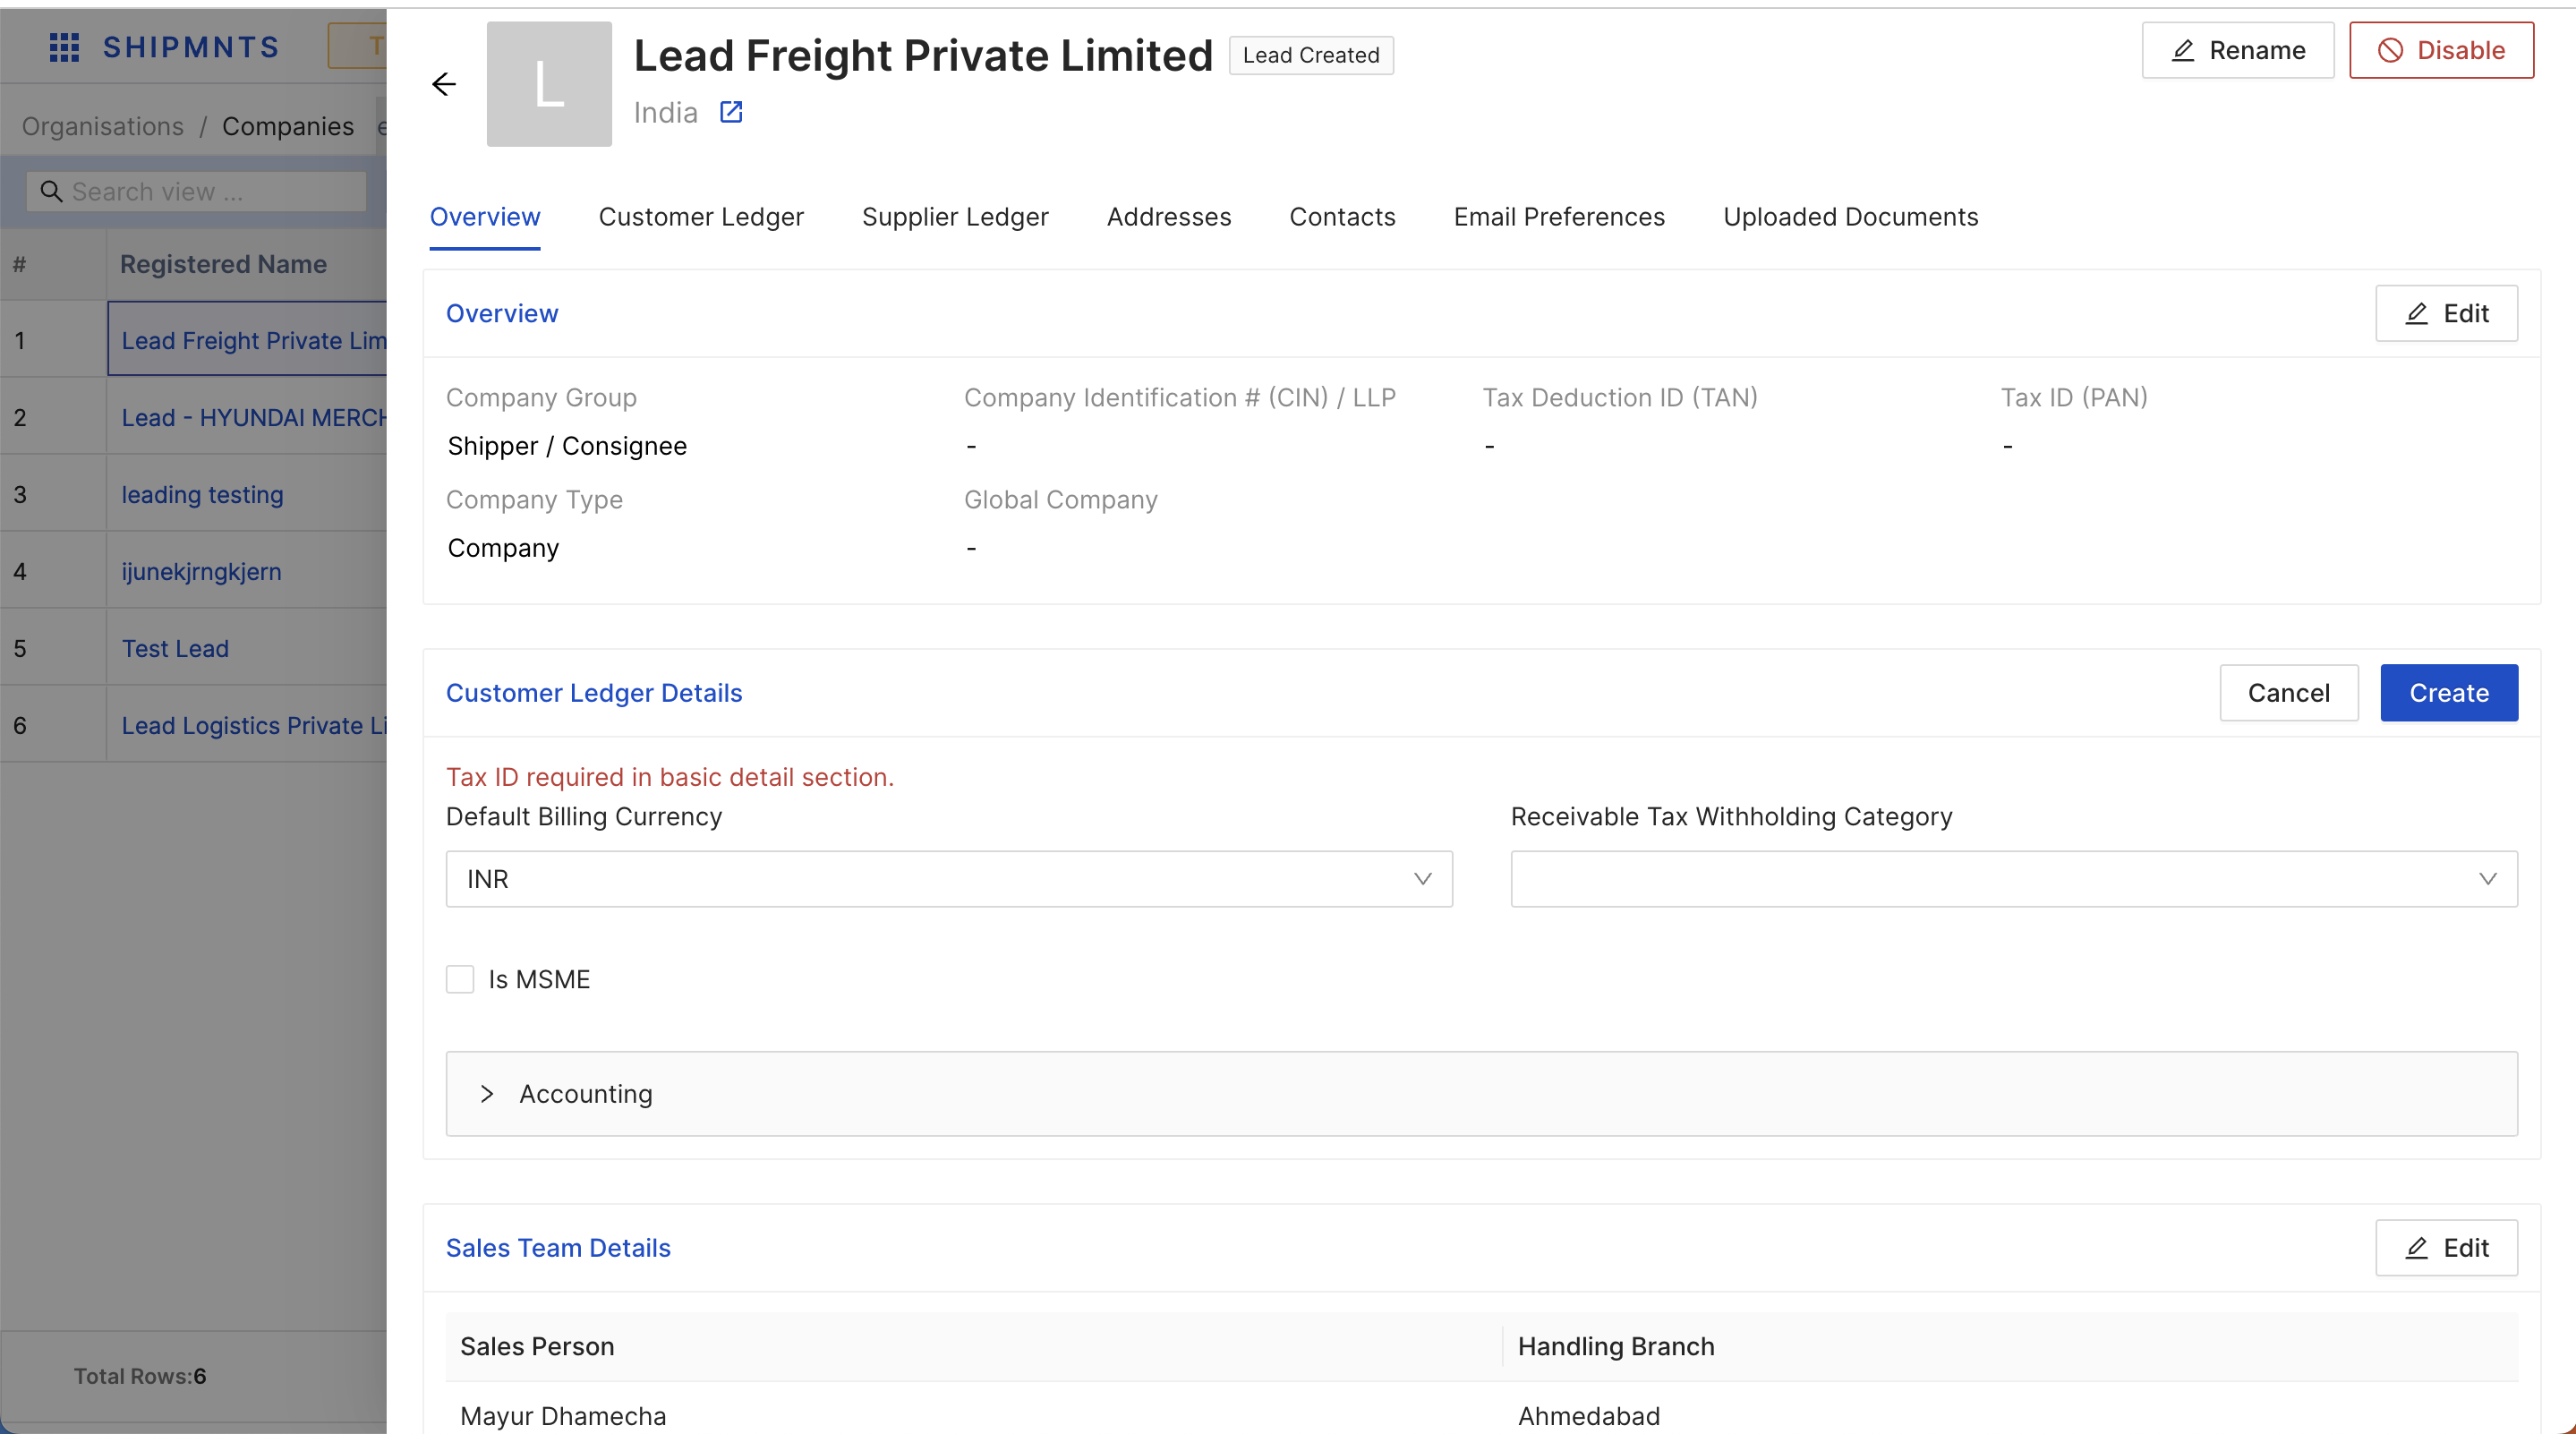This screenshot has height=1434, width=2576.
Task: Cancel the customer ledger creation
Action: point(2288,693)
